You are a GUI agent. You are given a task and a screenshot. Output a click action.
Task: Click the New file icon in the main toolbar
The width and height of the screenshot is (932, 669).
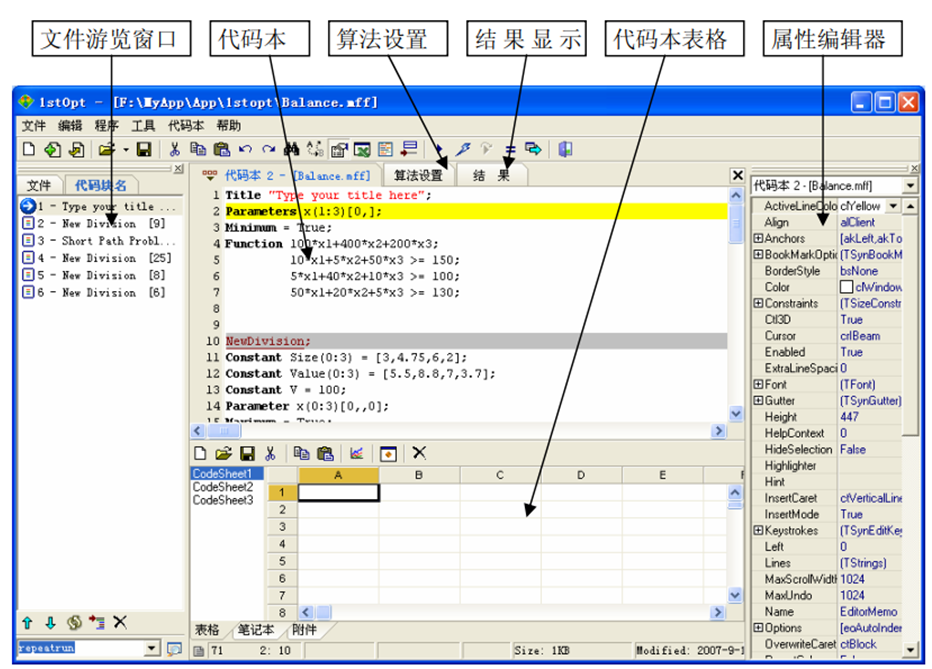point(29,149)
